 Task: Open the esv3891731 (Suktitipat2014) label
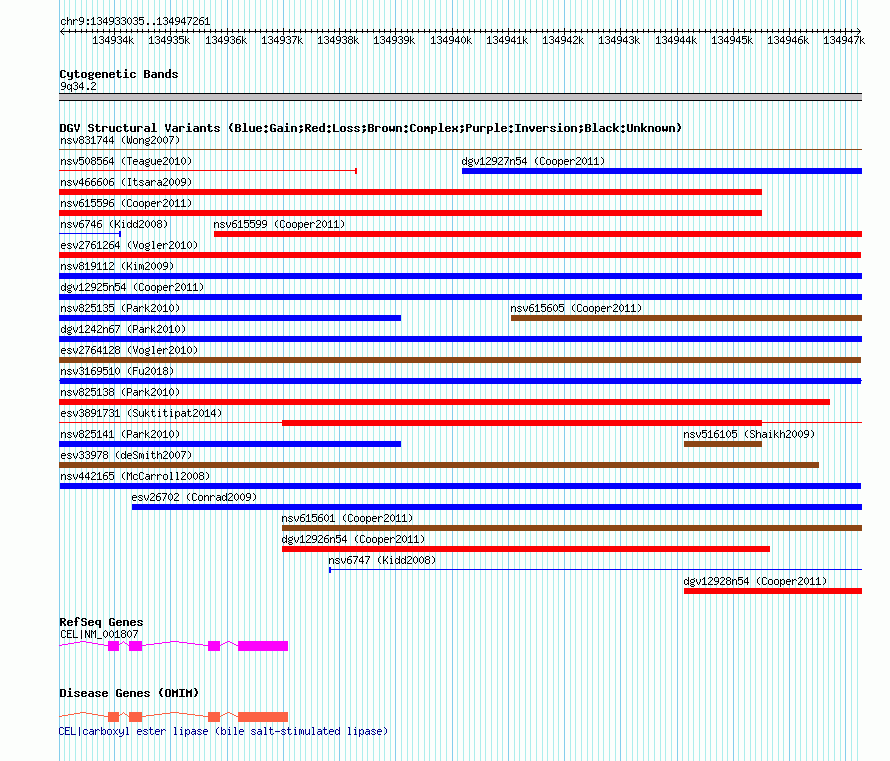pos(141,413)
